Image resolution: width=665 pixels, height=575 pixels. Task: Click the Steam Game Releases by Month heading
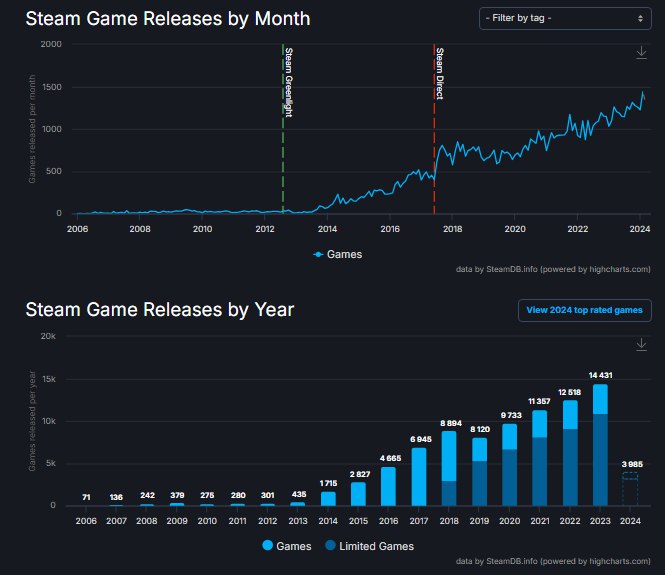[168, 19]
